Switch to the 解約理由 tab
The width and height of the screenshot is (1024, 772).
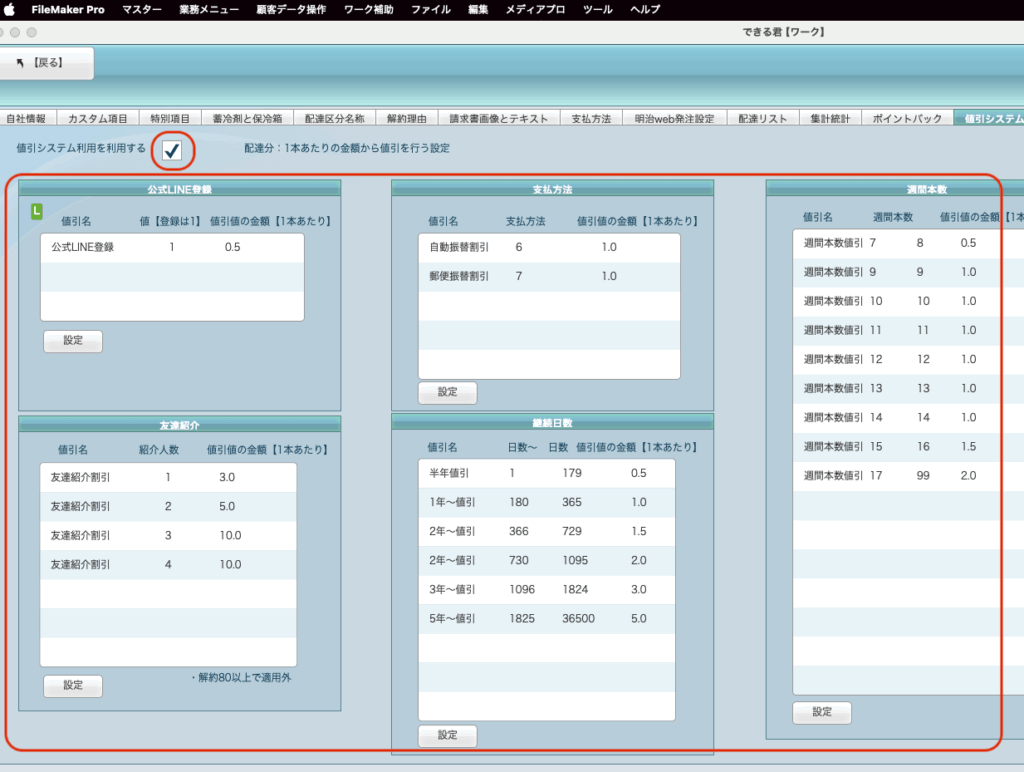pyautogui.click(x=407, y=118)
